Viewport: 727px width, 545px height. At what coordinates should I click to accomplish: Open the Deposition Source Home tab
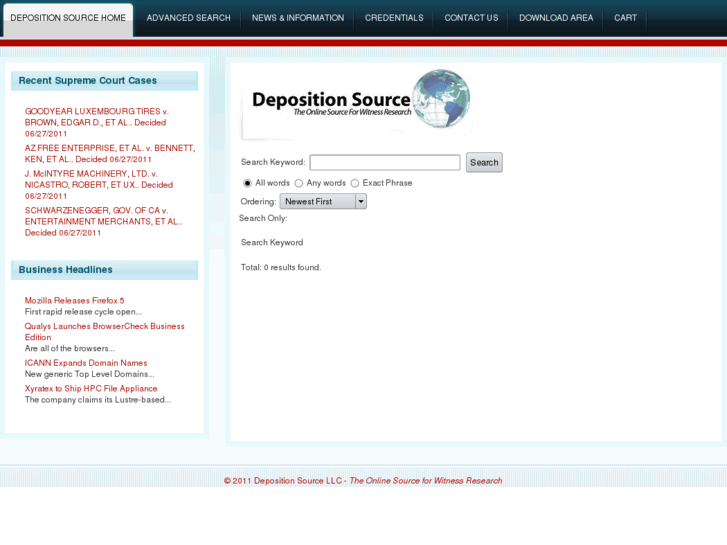click(68, 19)
